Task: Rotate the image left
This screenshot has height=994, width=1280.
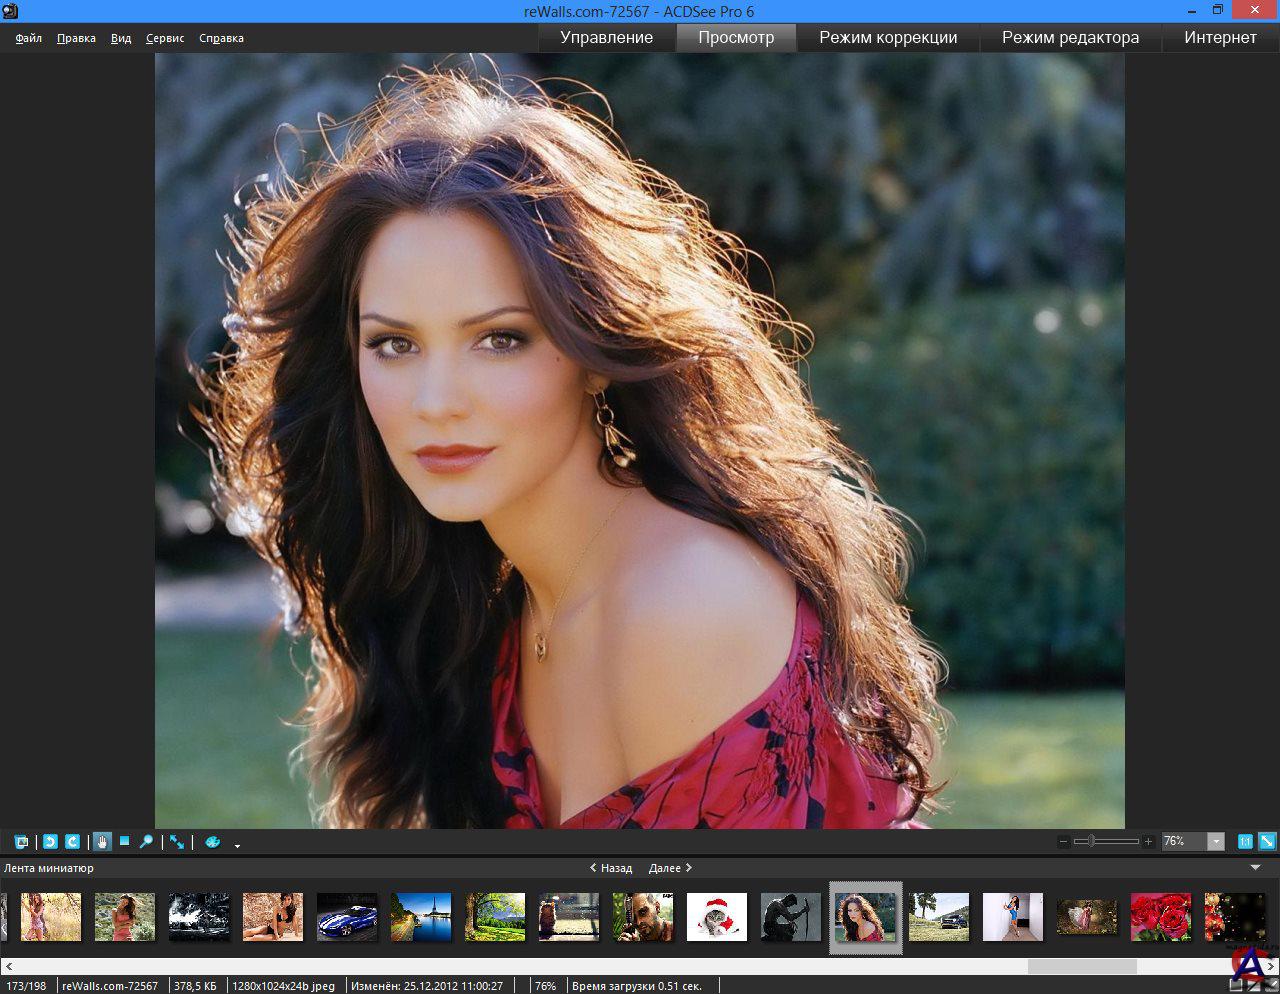Action: pos(50,842)
